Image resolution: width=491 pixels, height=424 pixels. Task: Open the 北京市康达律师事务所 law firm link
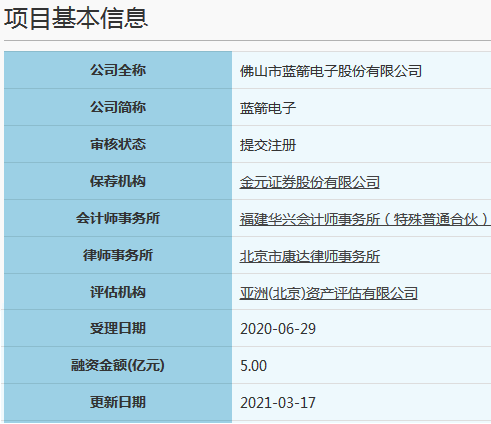pos(309,256)
